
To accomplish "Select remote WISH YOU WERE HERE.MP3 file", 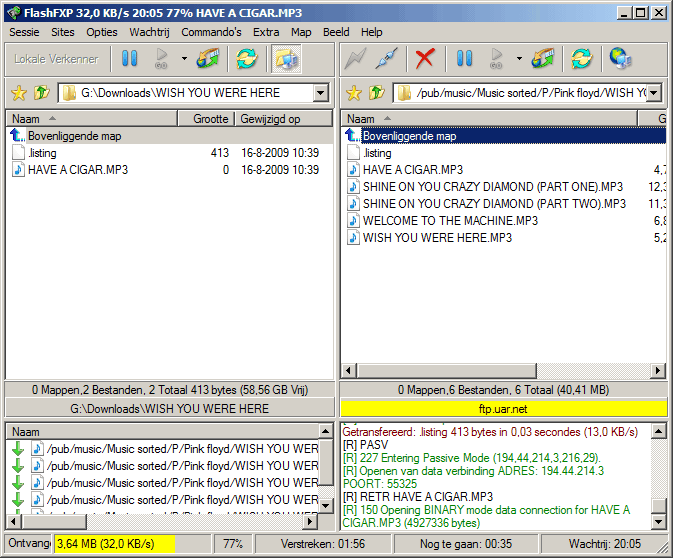I will pos(504,238).
